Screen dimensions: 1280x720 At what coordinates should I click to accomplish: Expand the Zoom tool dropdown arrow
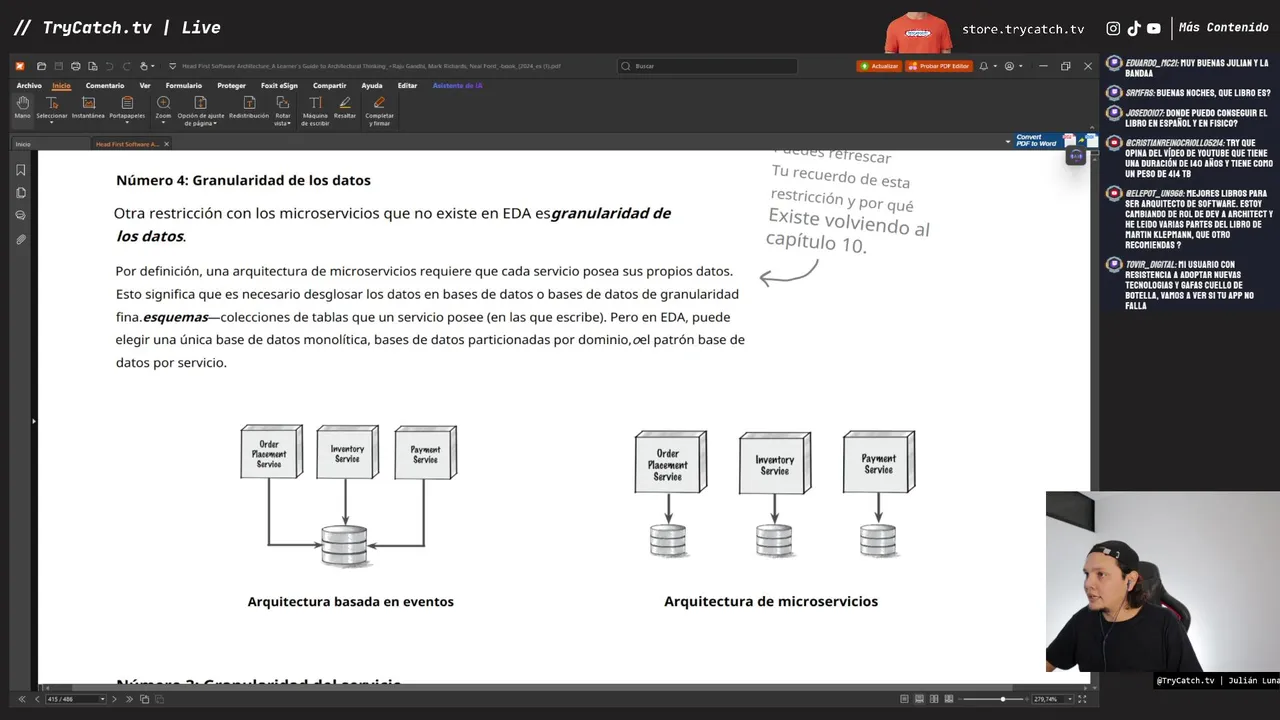pyautogui.click(x=163, y=123)
